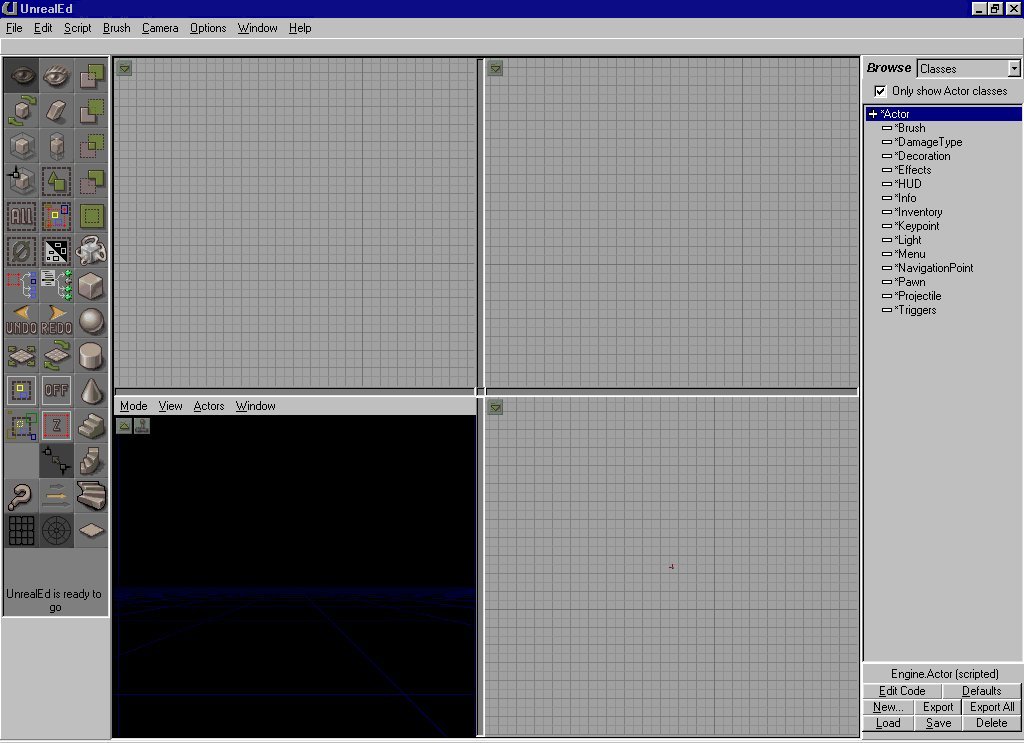Expand the *Actor class tree node
The image size is (1024, 743).
point(873,114)
